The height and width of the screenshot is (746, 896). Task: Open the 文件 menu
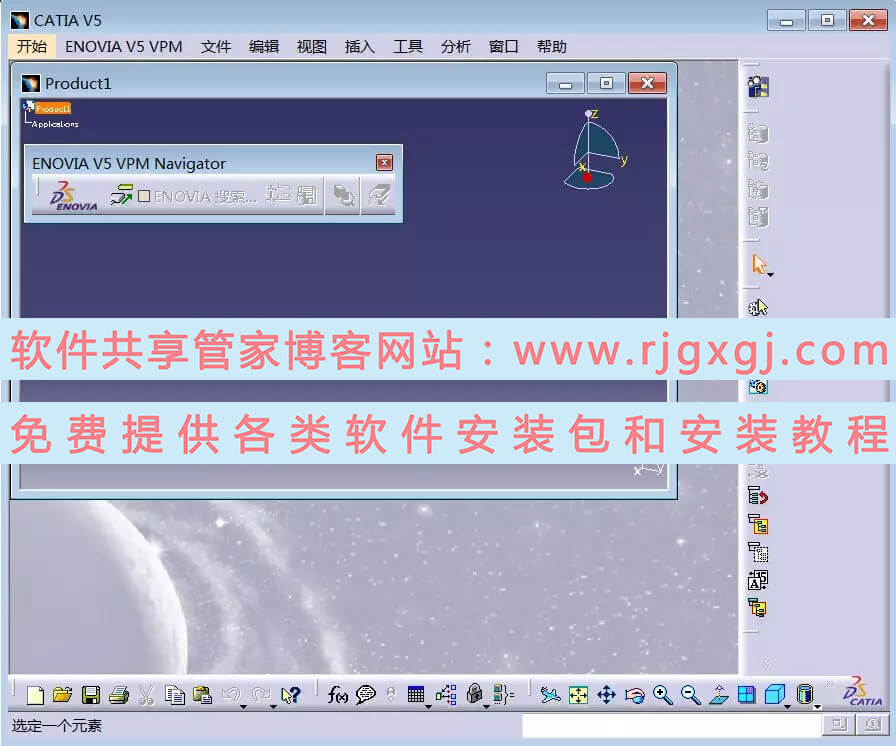coord(215,46)
